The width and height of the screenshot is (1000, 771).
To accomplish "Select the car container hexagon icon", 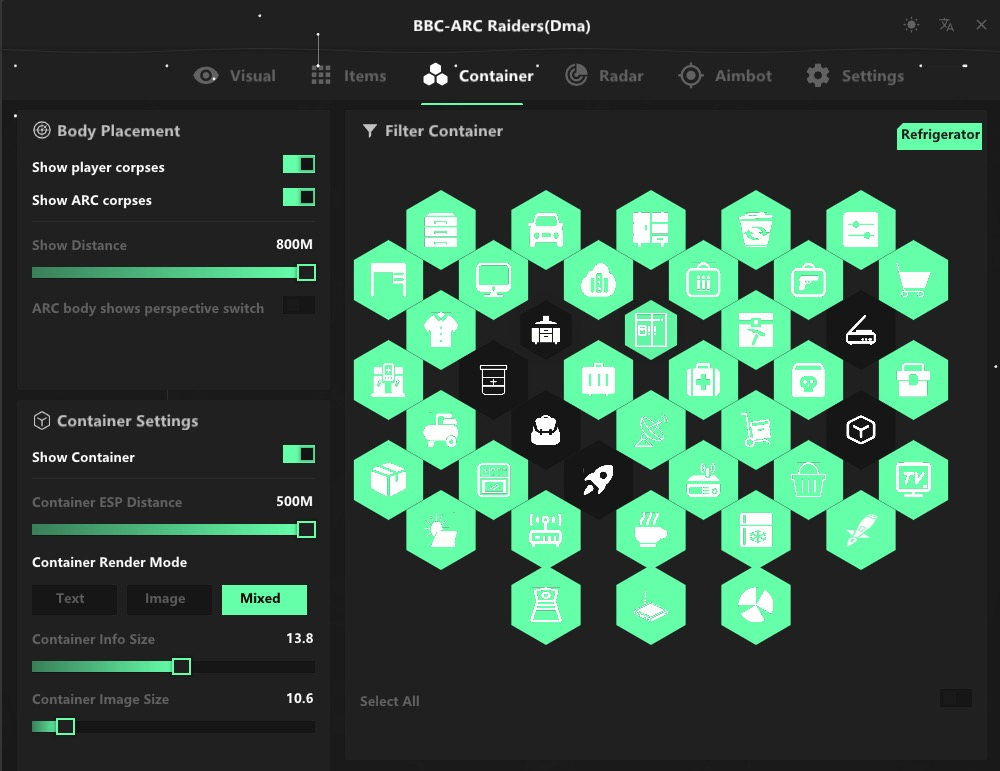I will pos(546,229).
